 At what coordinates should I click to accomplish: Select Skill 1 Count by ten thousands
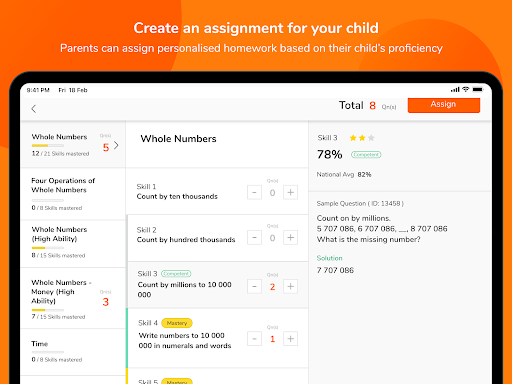click(x=217, y=191)
